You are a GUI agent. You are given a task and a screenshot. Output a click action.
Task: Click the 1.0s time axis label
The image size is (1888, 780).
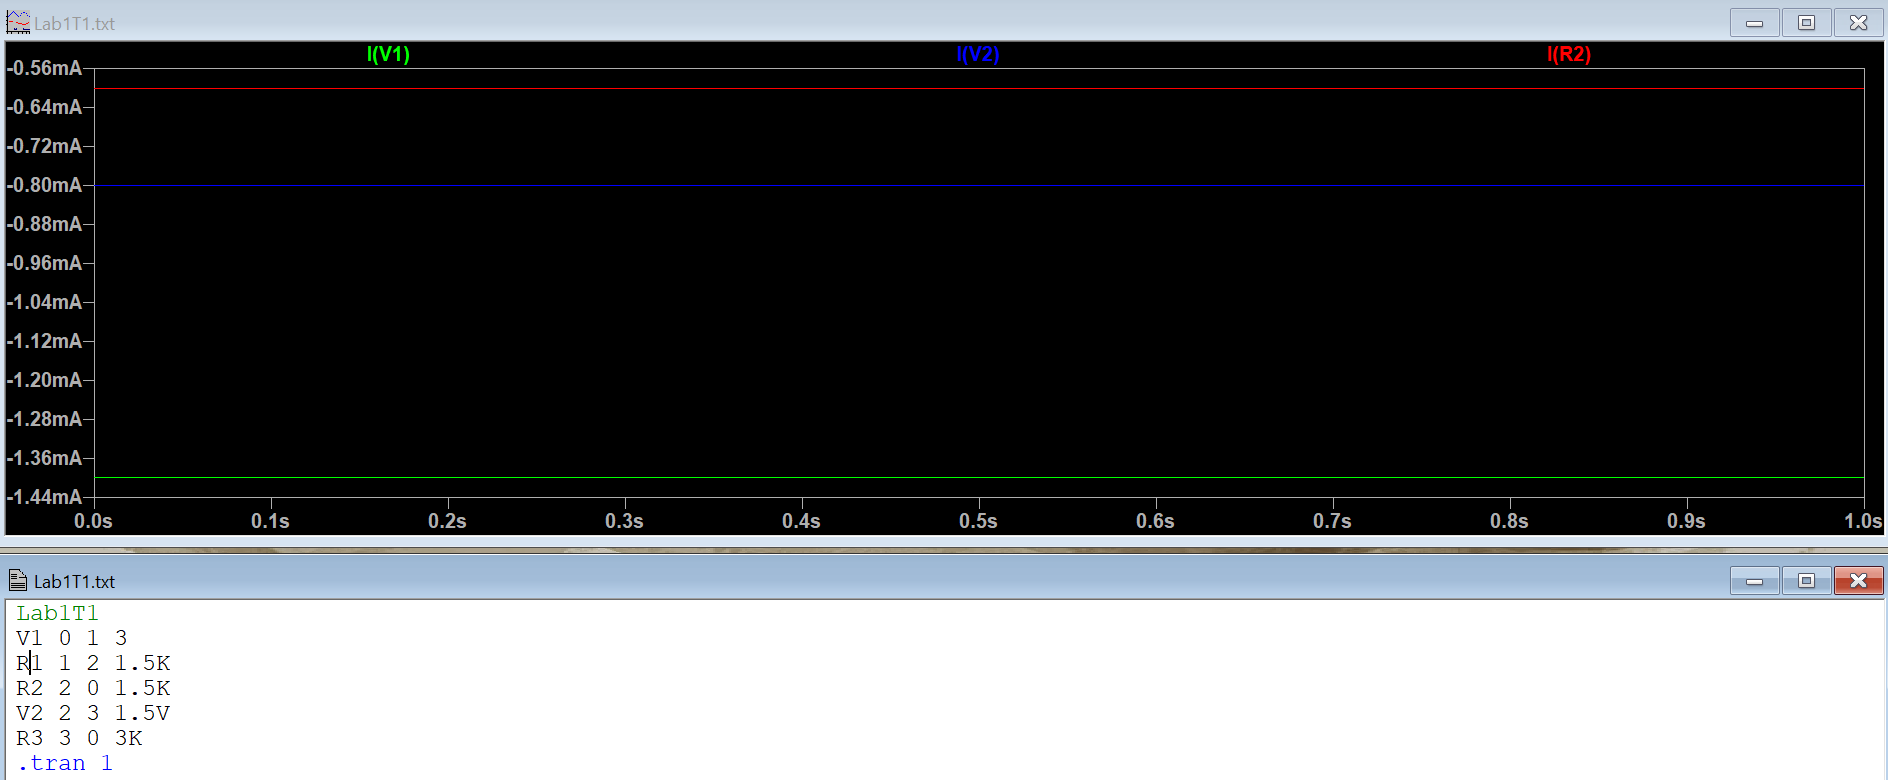[x=1863, y=521]
